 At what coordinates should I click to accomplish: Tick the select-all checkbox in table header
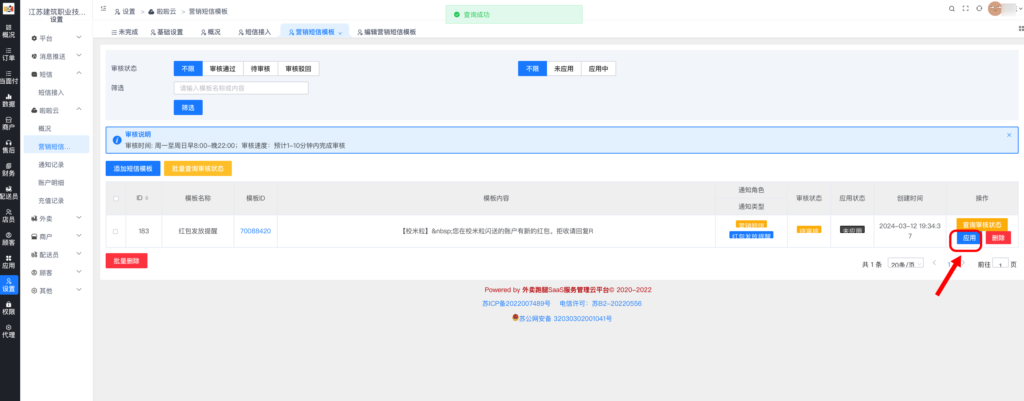click(x=116, y=198)
